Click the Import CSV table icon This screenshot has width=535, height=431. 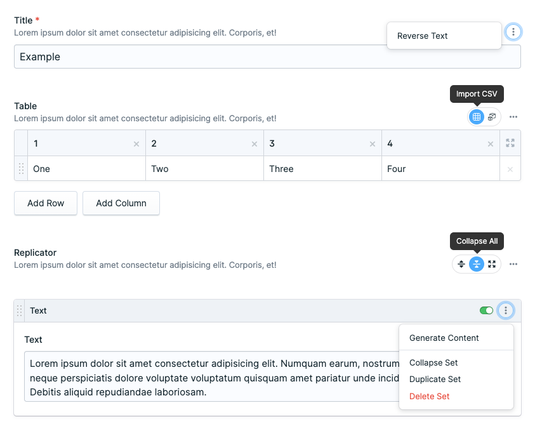(x=476, y=117)
